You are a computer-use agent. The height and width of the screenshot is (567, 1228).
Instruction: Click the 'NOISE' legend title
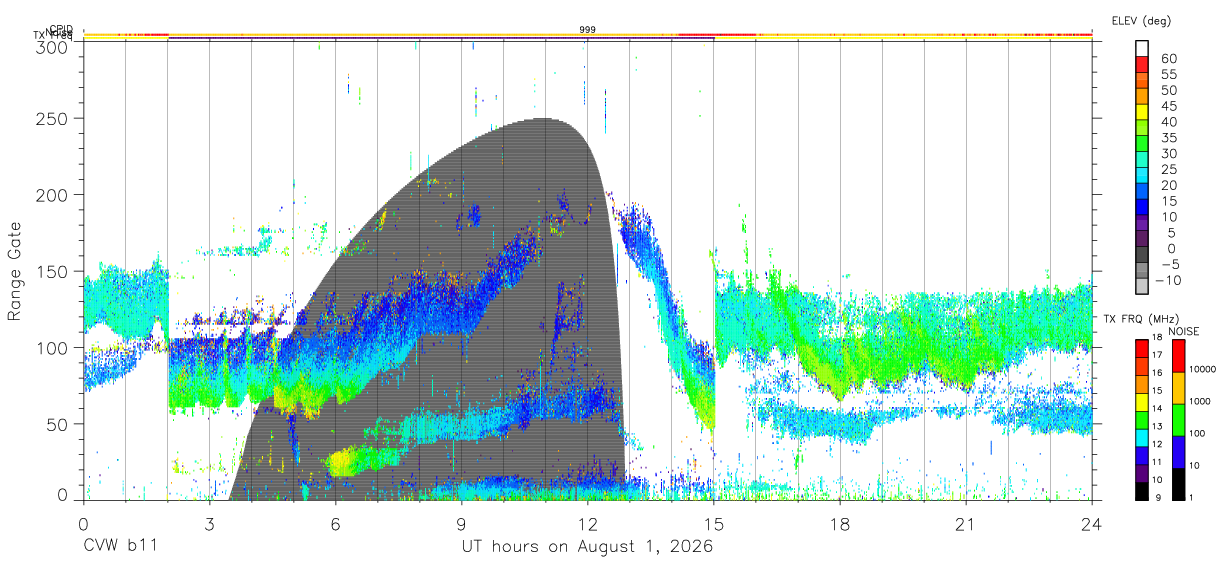point(1184,331)
